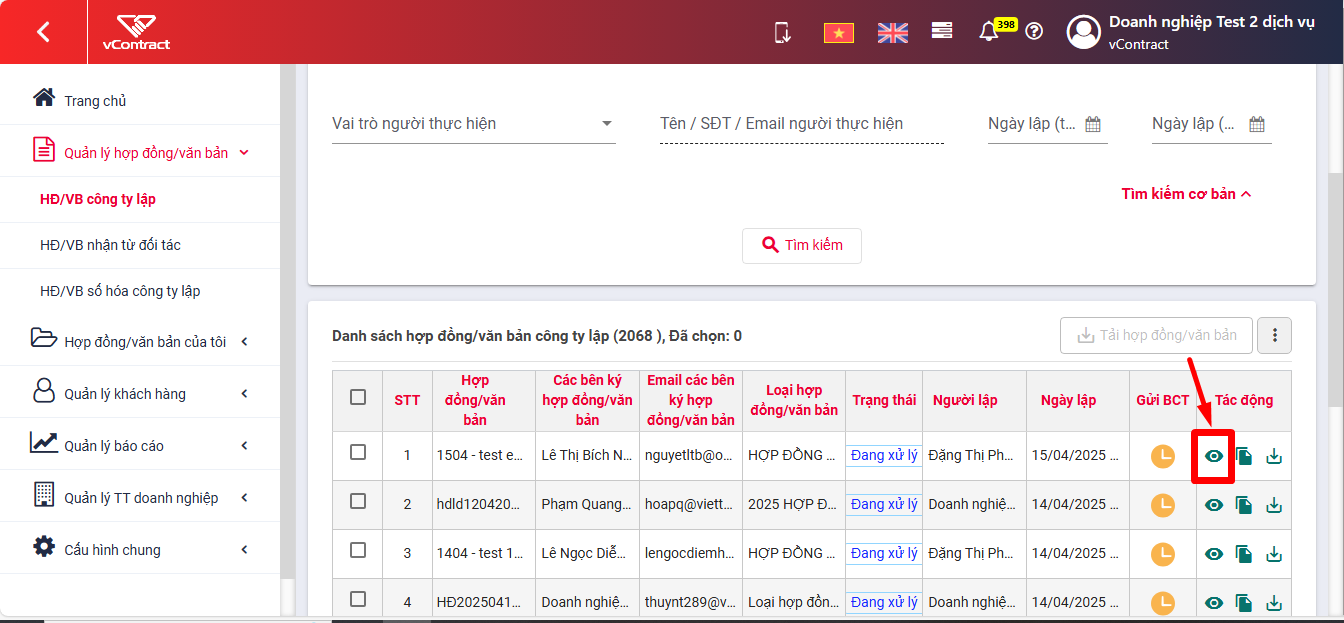Click the Tìm kiếm search button
Screen dimensions: 1344x623
(x=802, y=245)
